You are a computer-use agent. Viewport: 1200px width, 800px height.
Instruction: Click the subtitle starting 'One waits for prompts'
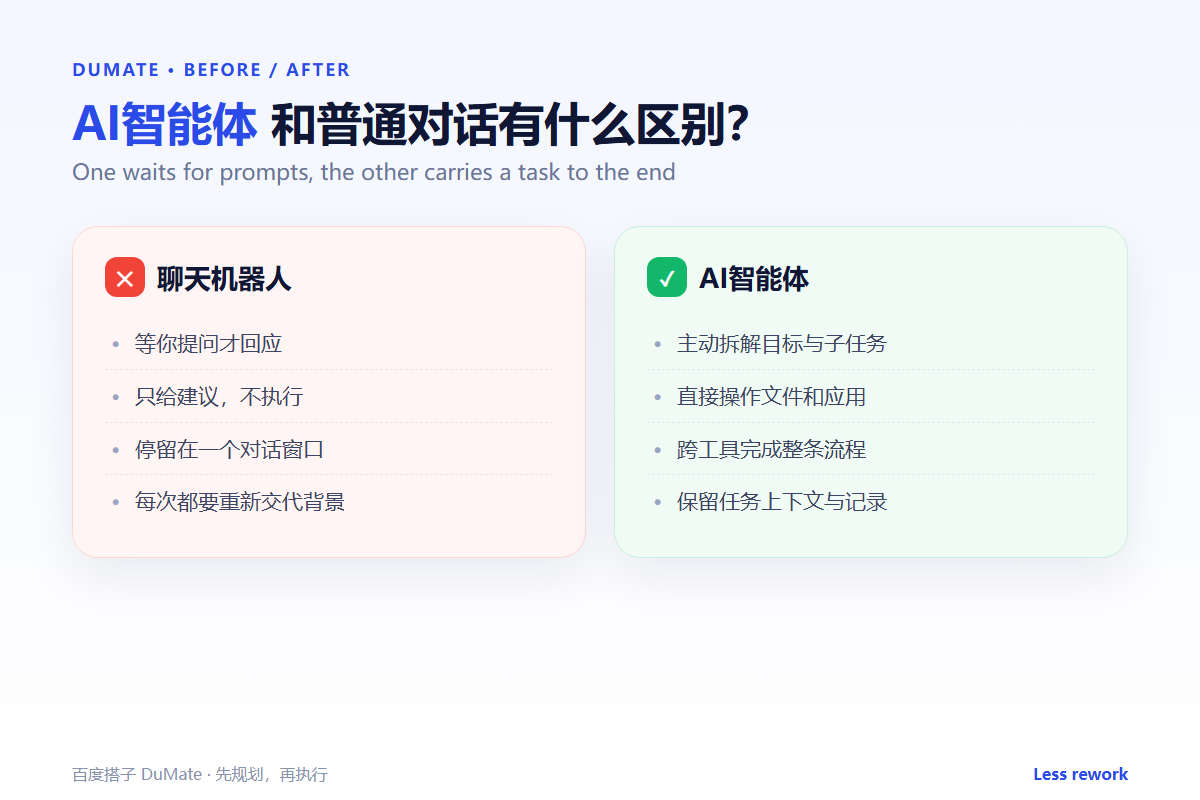coord(374,172)
